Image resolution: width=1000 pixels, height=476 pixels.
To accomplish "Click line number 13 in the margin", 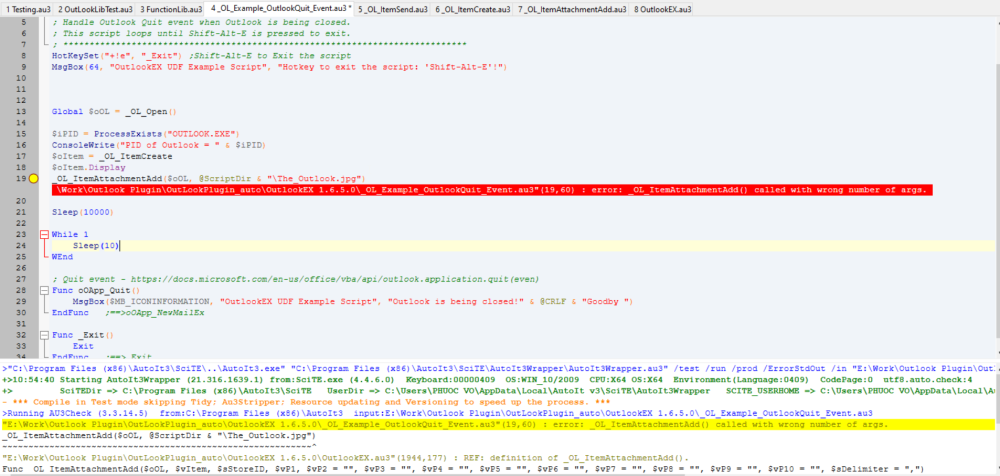I will coord(22,112).
